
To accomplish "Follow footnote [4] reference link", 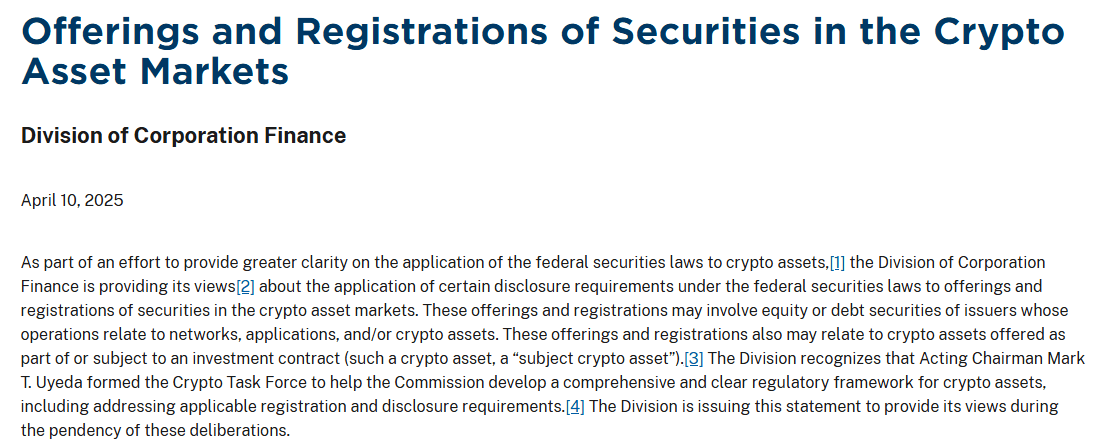I will (575, 406).
